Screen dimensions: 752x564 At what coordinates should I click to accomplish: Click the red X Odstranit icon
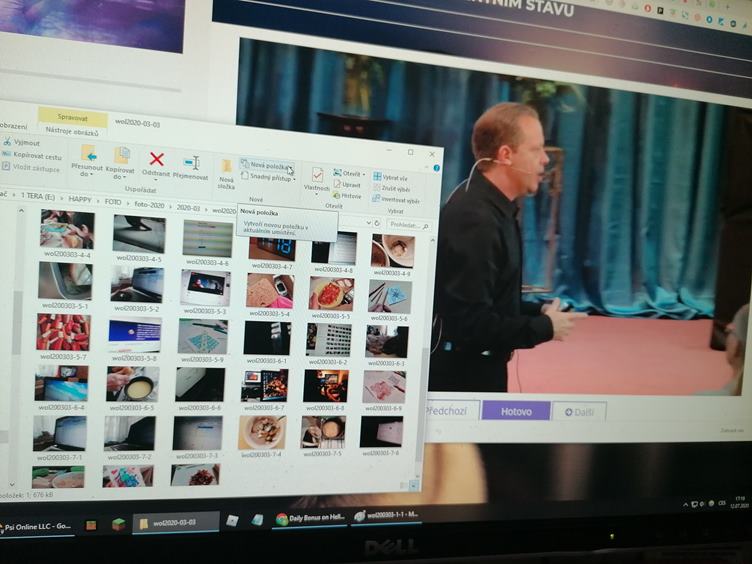(156, 159)
